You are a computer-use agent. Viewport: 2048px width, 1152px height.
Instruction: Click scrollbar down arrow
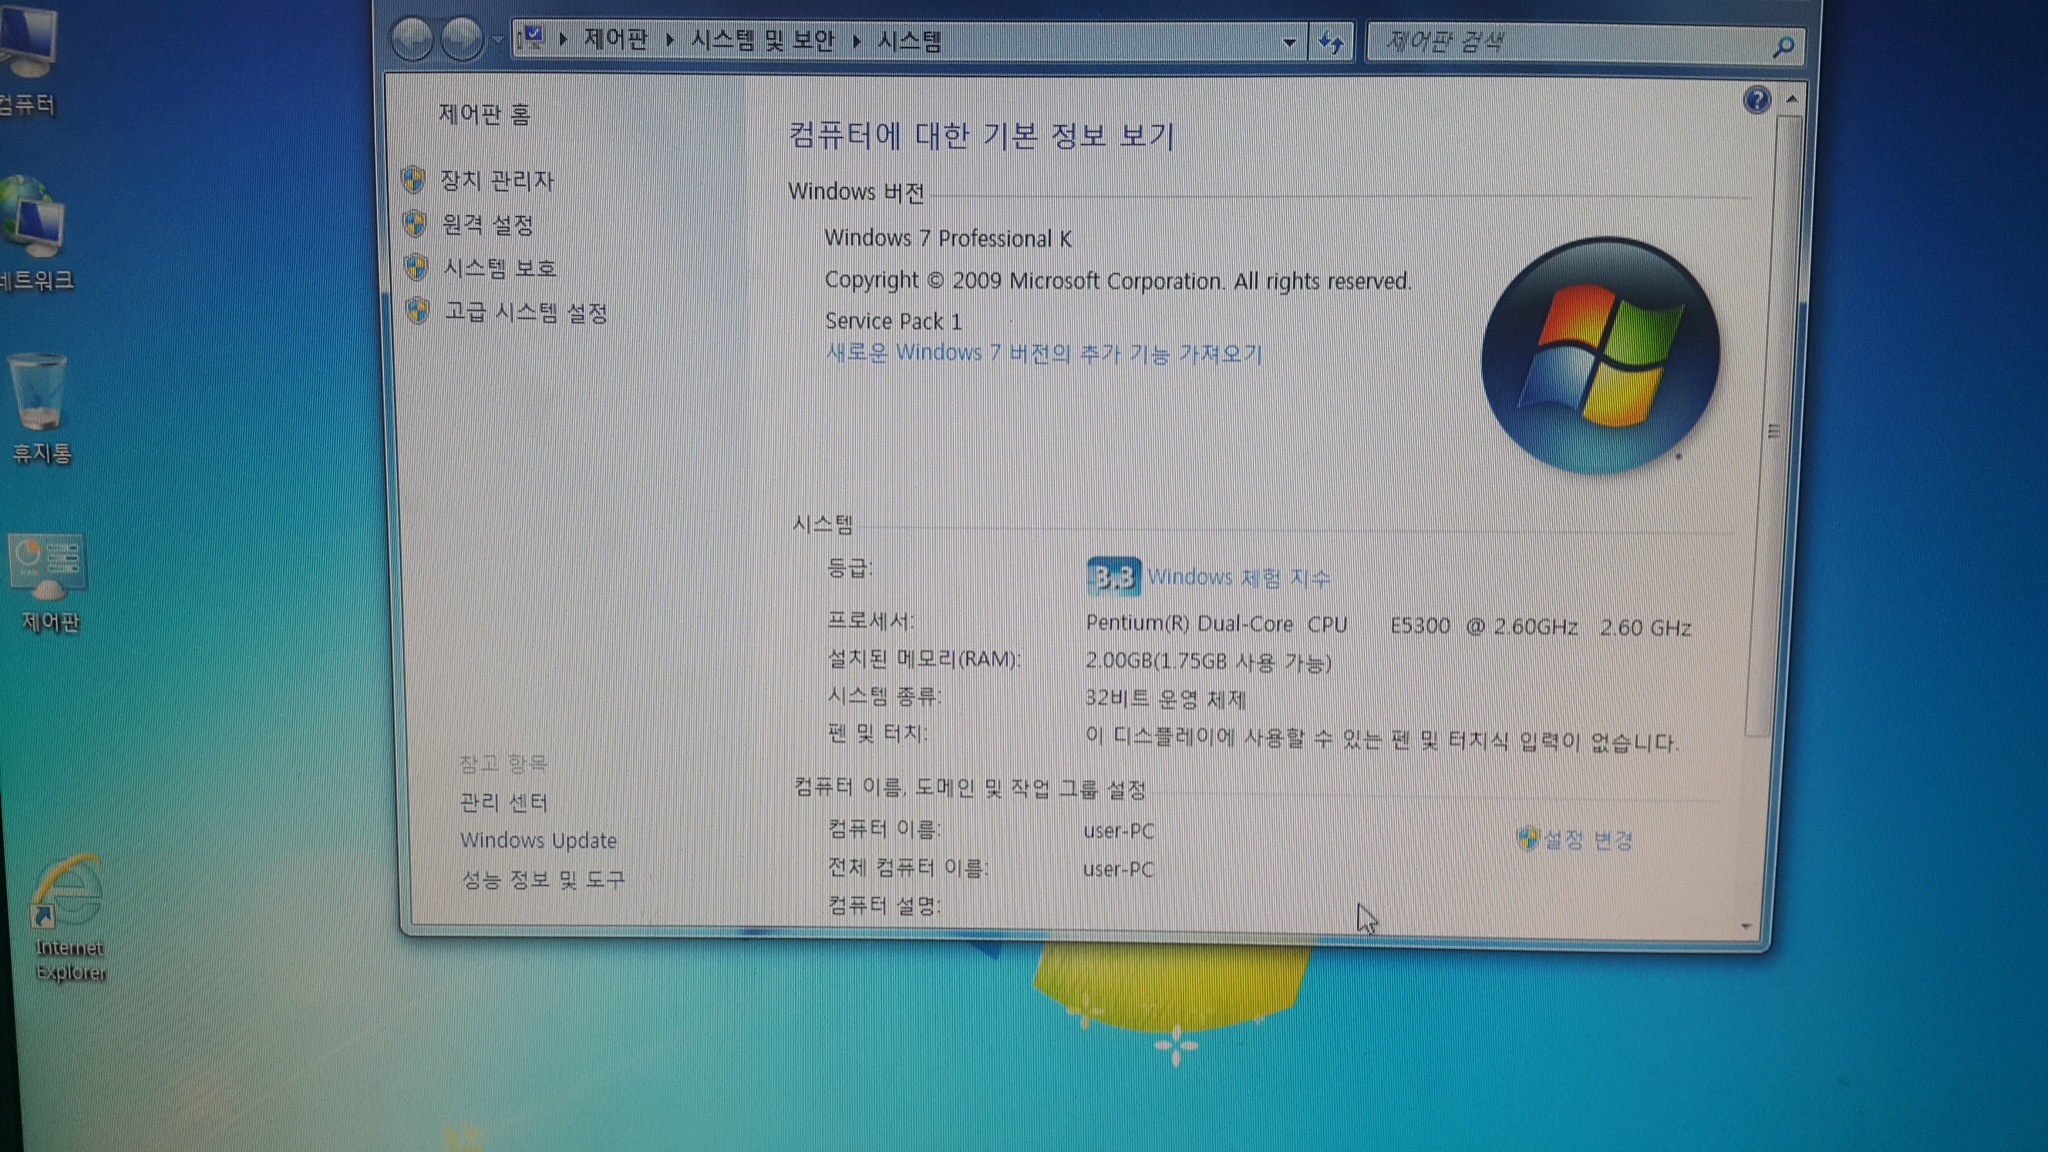click(1746, 926)
